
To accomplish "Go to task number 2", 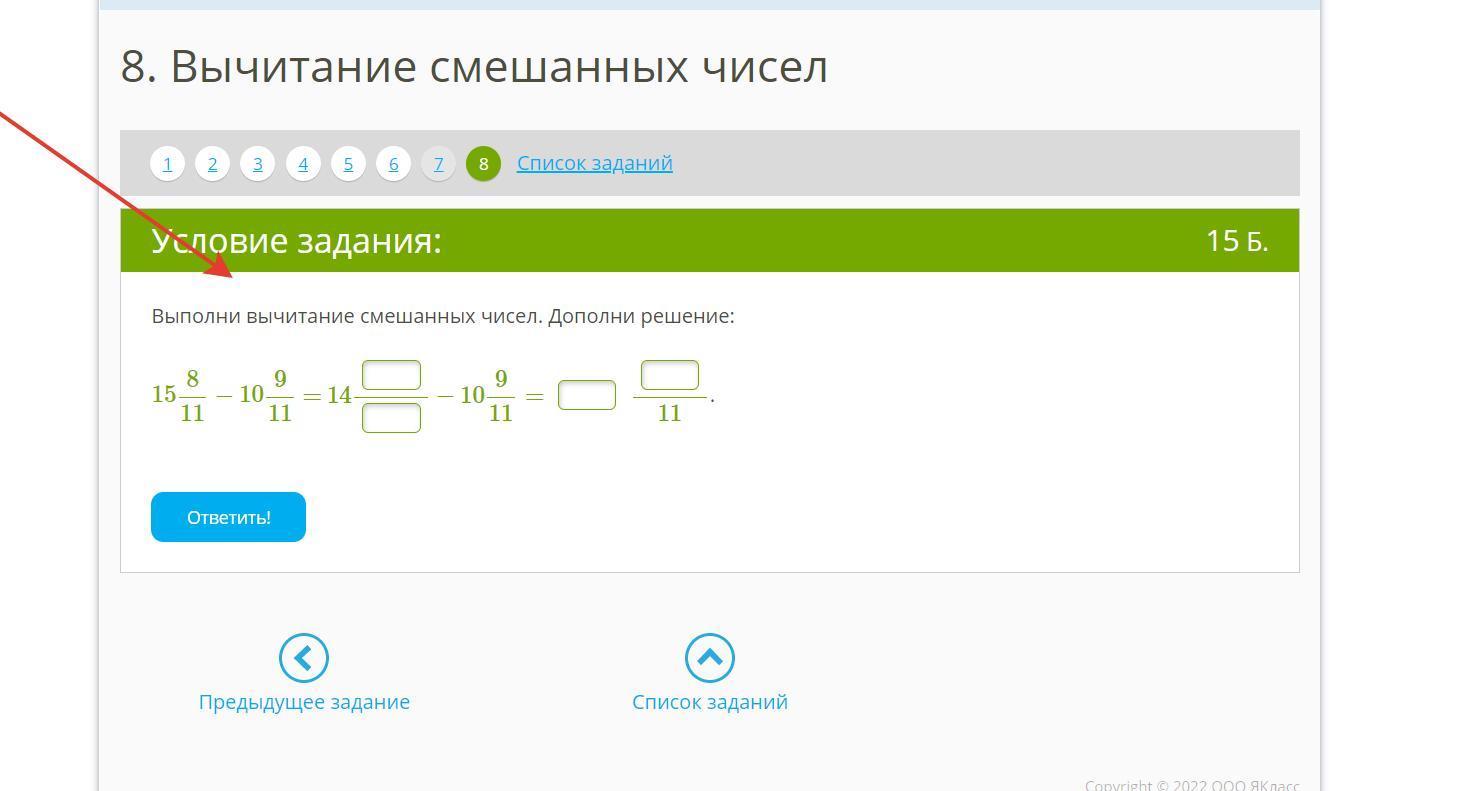I will coord(212,163).
